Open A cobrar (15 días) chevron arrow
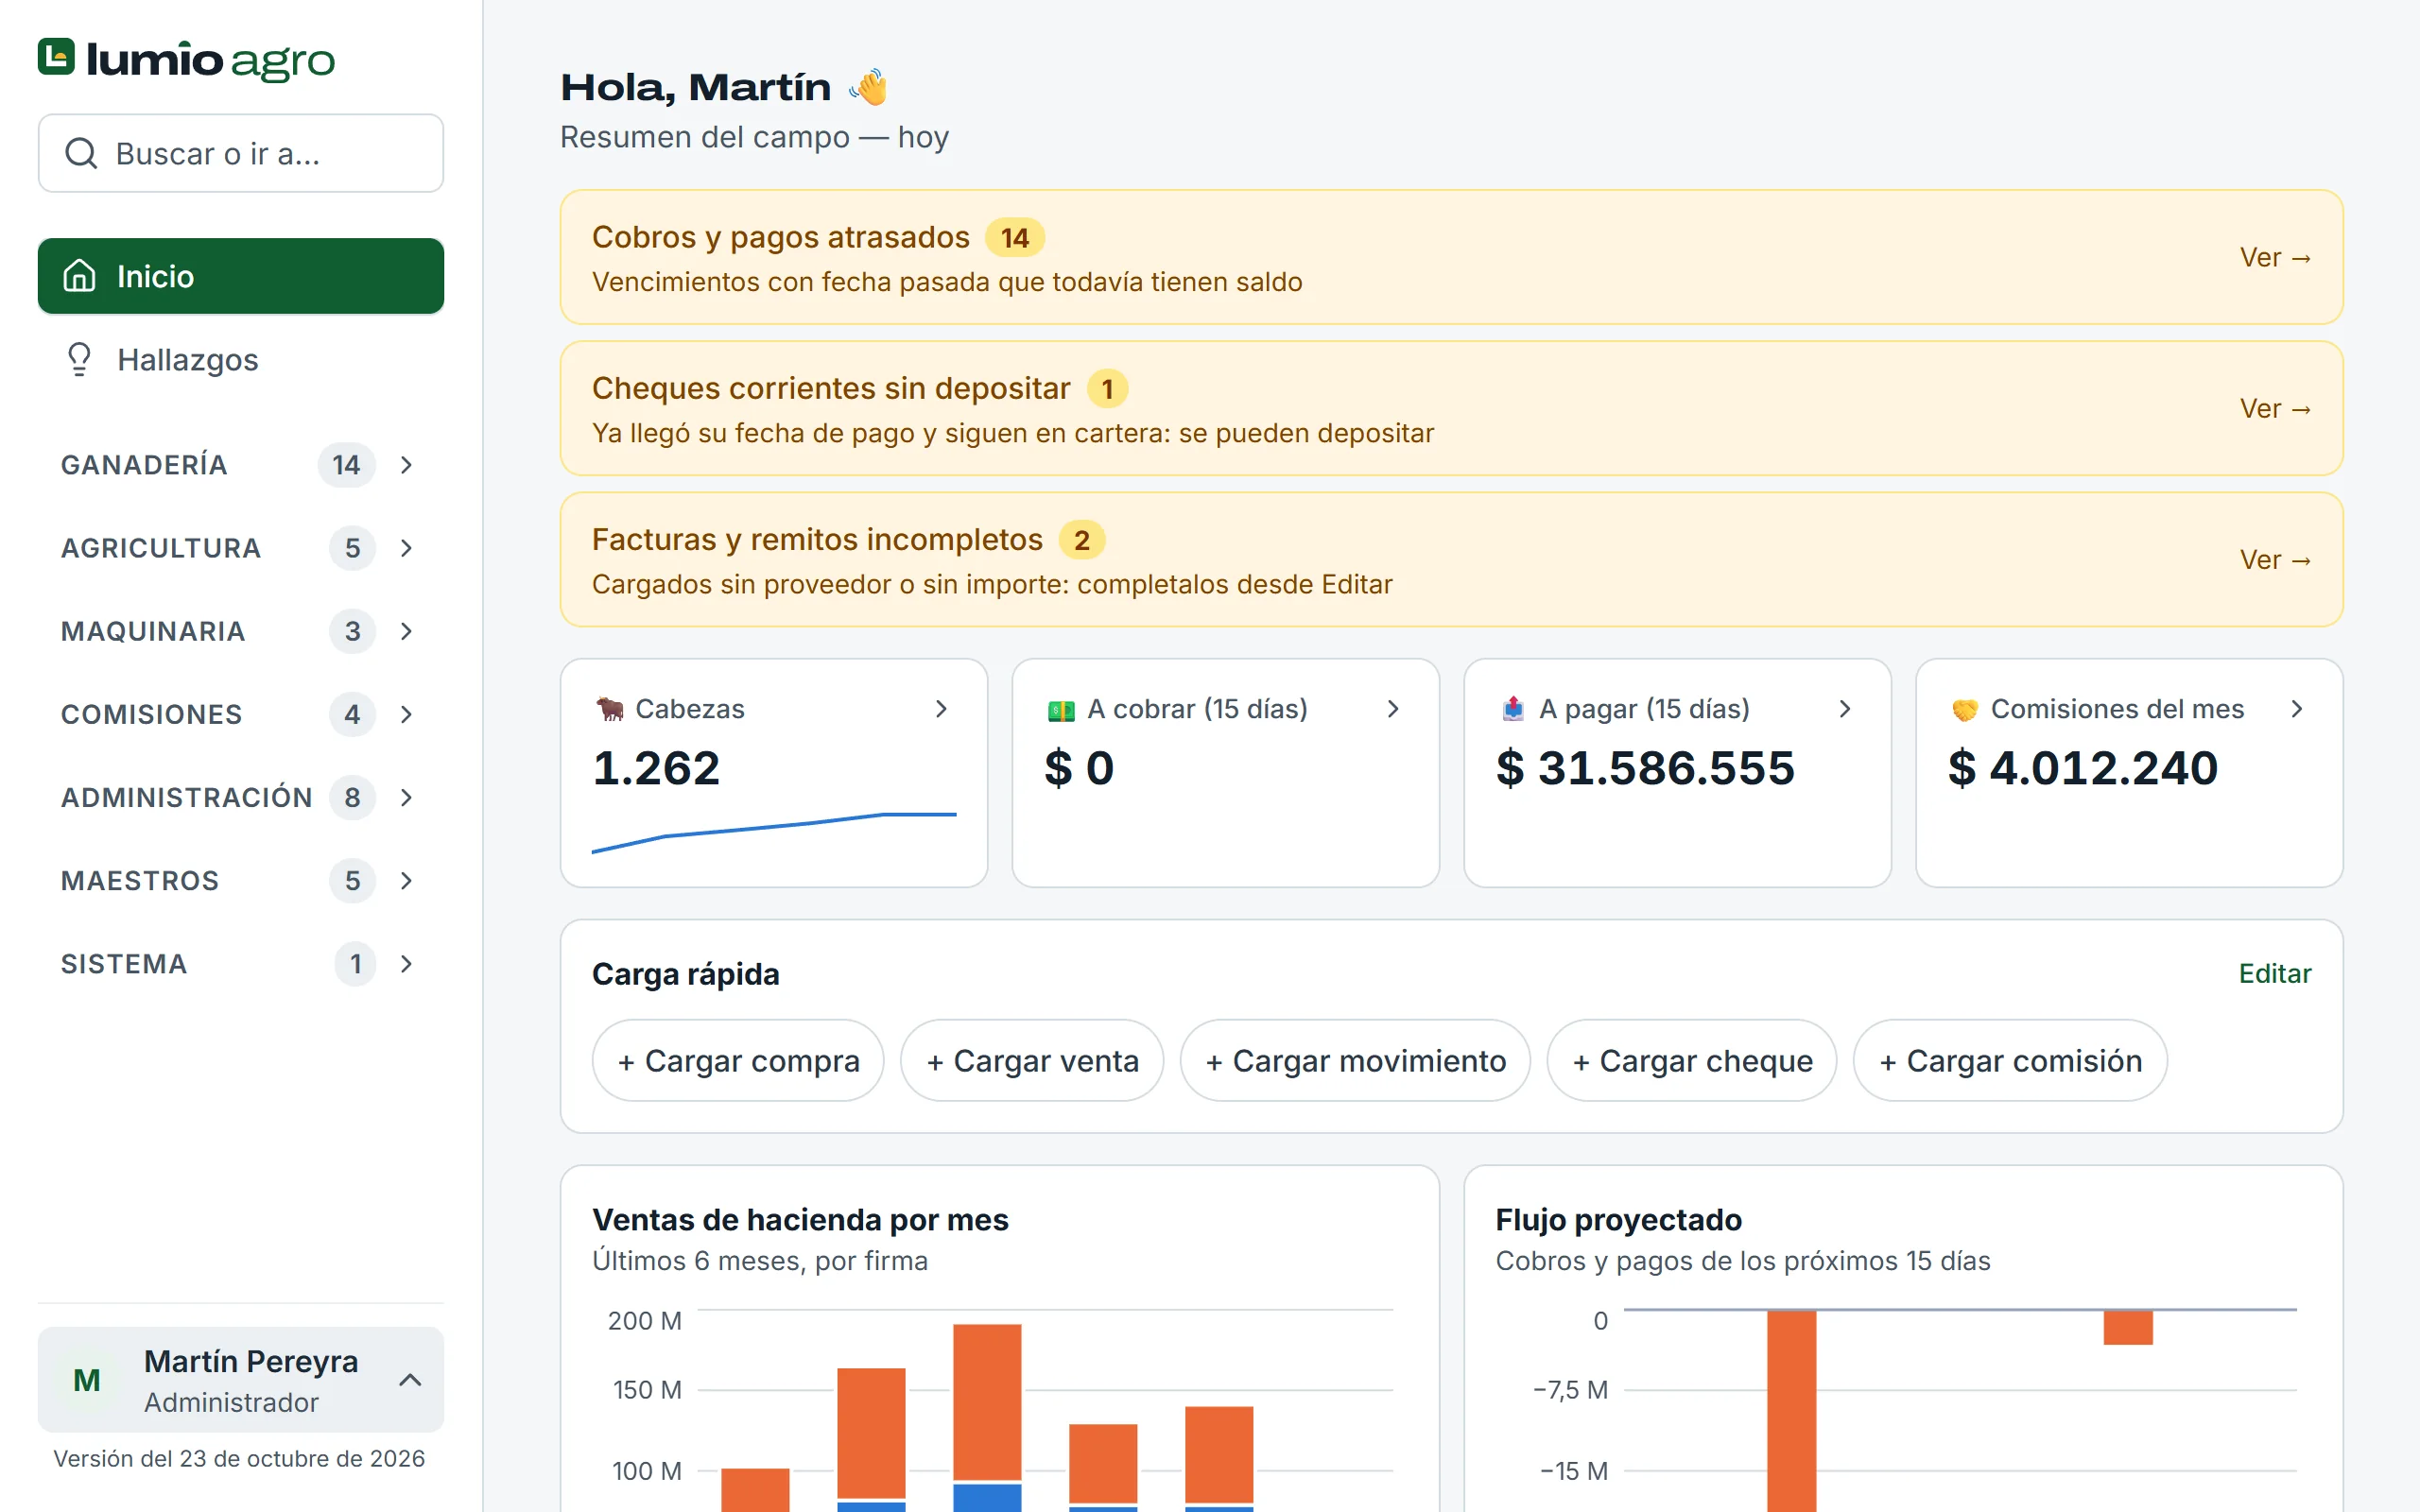Image resolution: width=2420 pixels, height=1512 pixels. 1393,709
